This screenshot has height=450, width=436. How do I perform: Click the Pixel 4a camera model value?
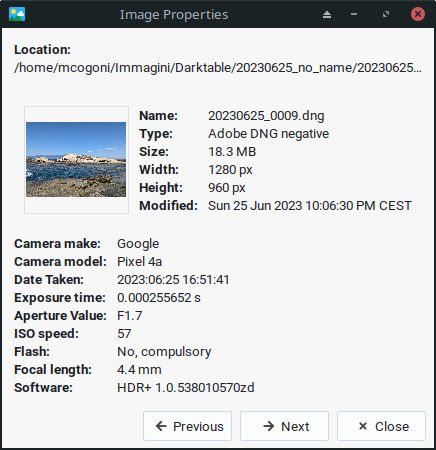(139, 262)
